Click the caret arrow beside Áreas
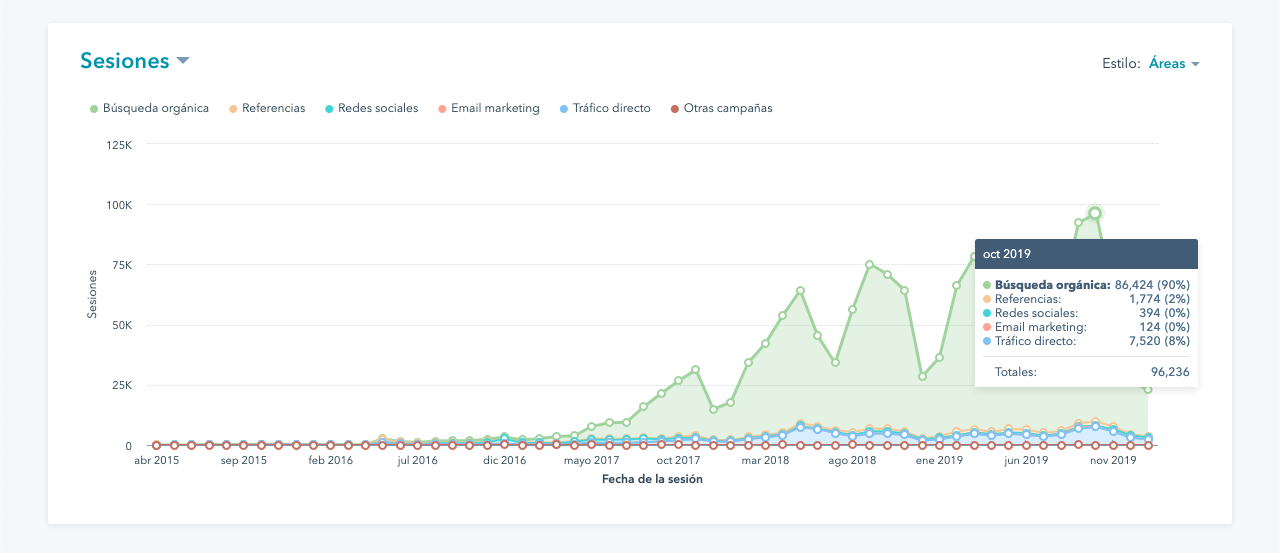 point(1196,65)
